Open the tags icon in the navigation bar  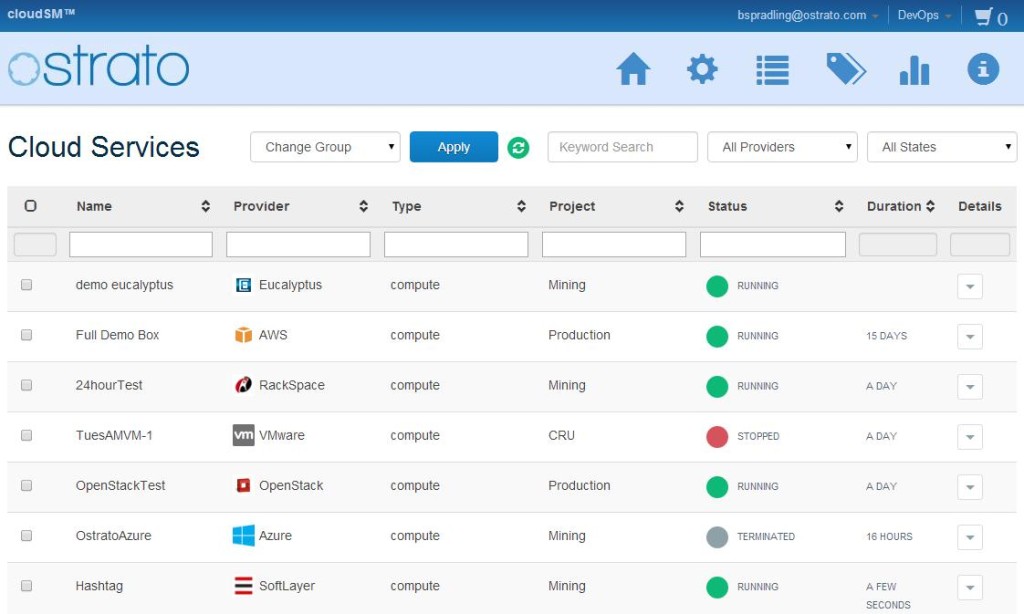(846, 69)
